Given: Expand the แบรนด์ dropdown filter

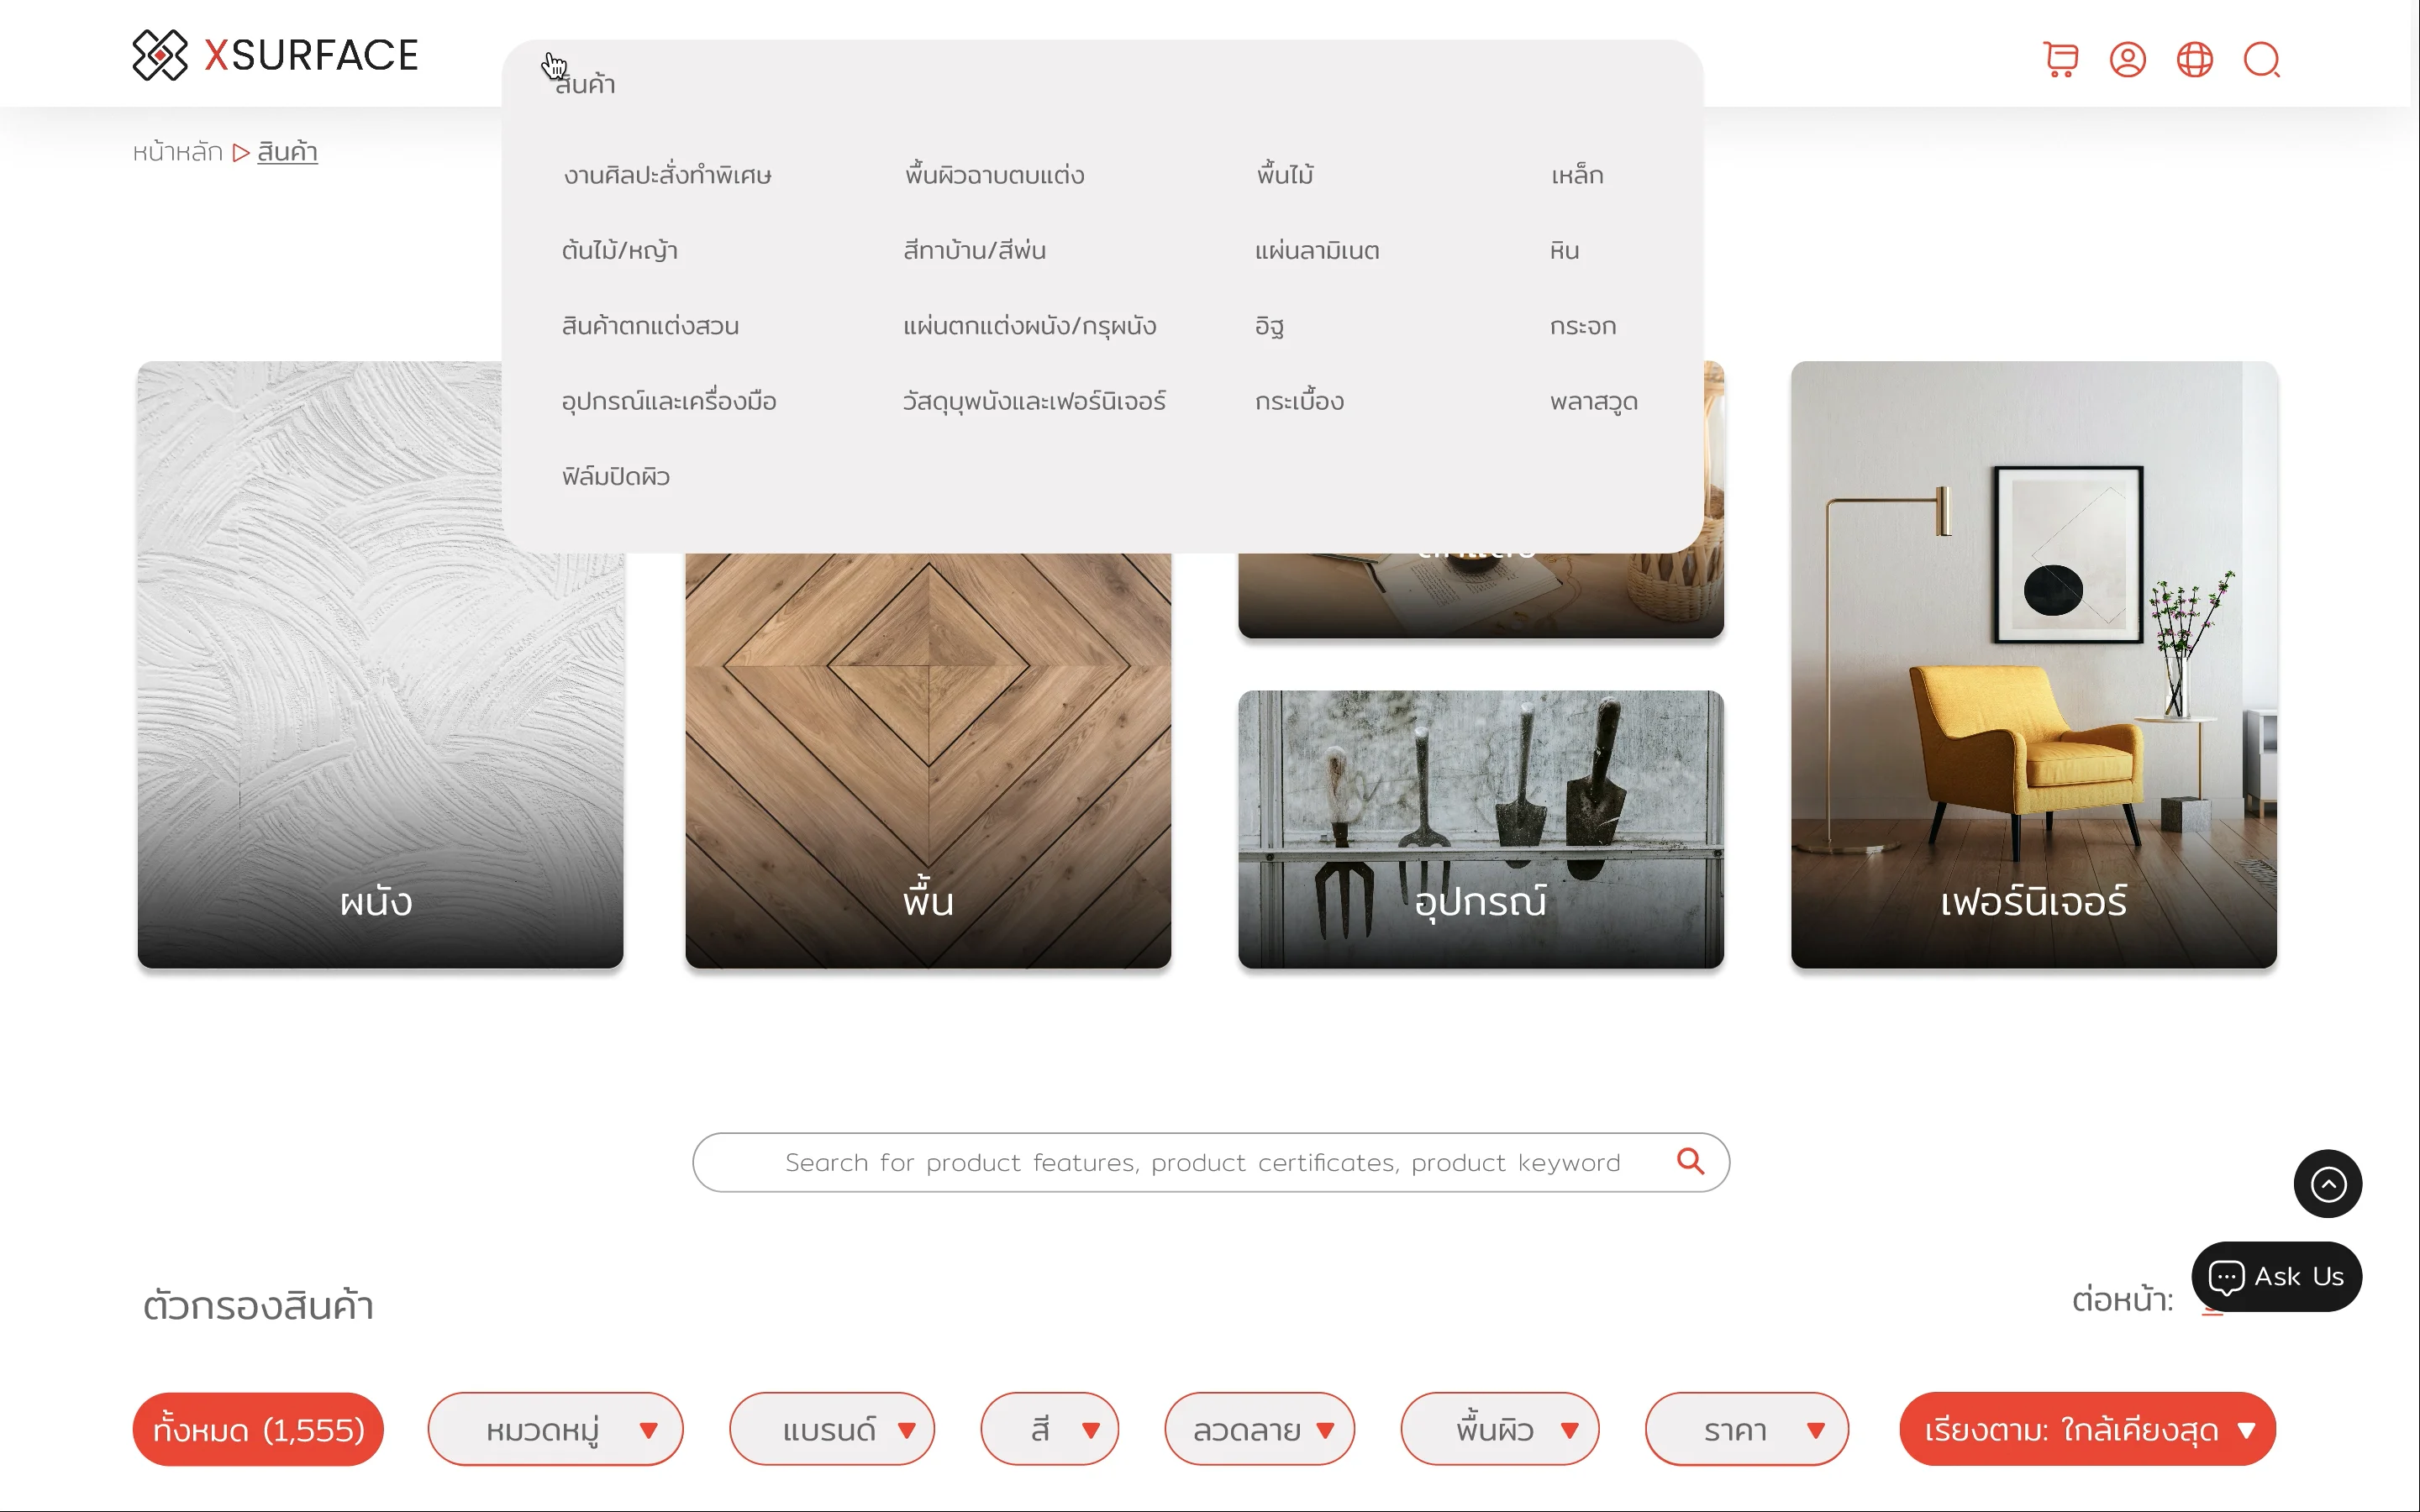Looking at the screenshot, I should [x=831, y=1429].
